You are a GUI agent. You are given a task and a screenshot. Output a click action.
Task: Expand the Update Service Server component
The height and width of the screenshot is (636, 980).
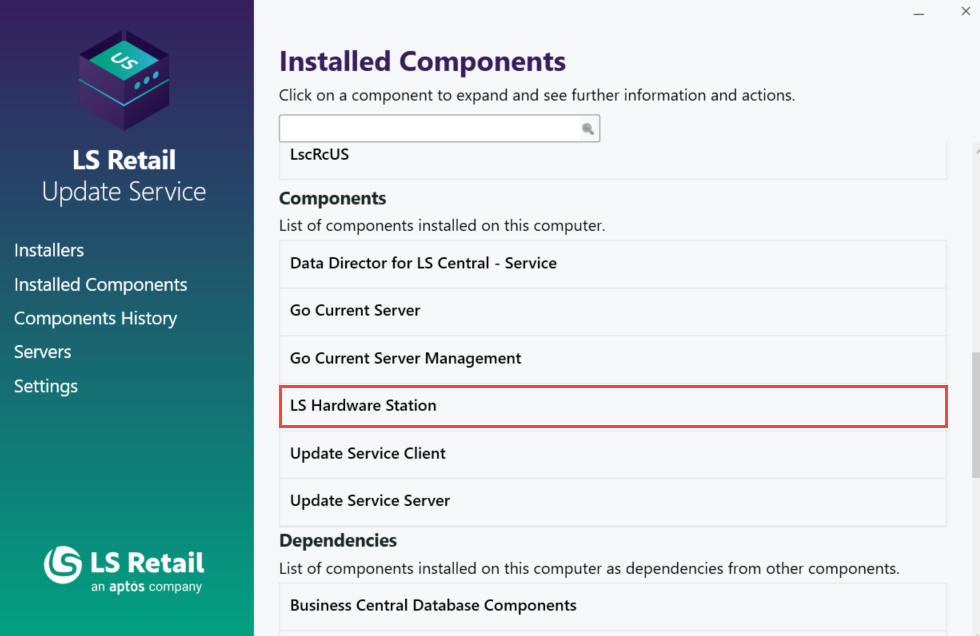(x=612, y=501)
